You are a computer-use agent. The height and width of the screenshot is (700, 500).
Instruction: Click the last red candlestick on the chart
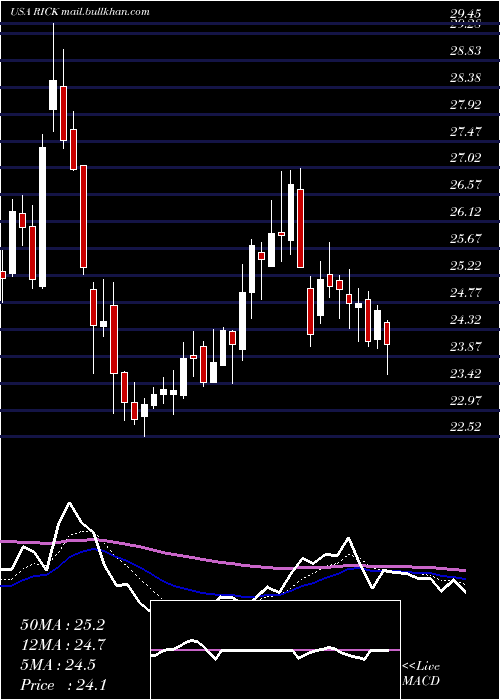coord(387,333)
